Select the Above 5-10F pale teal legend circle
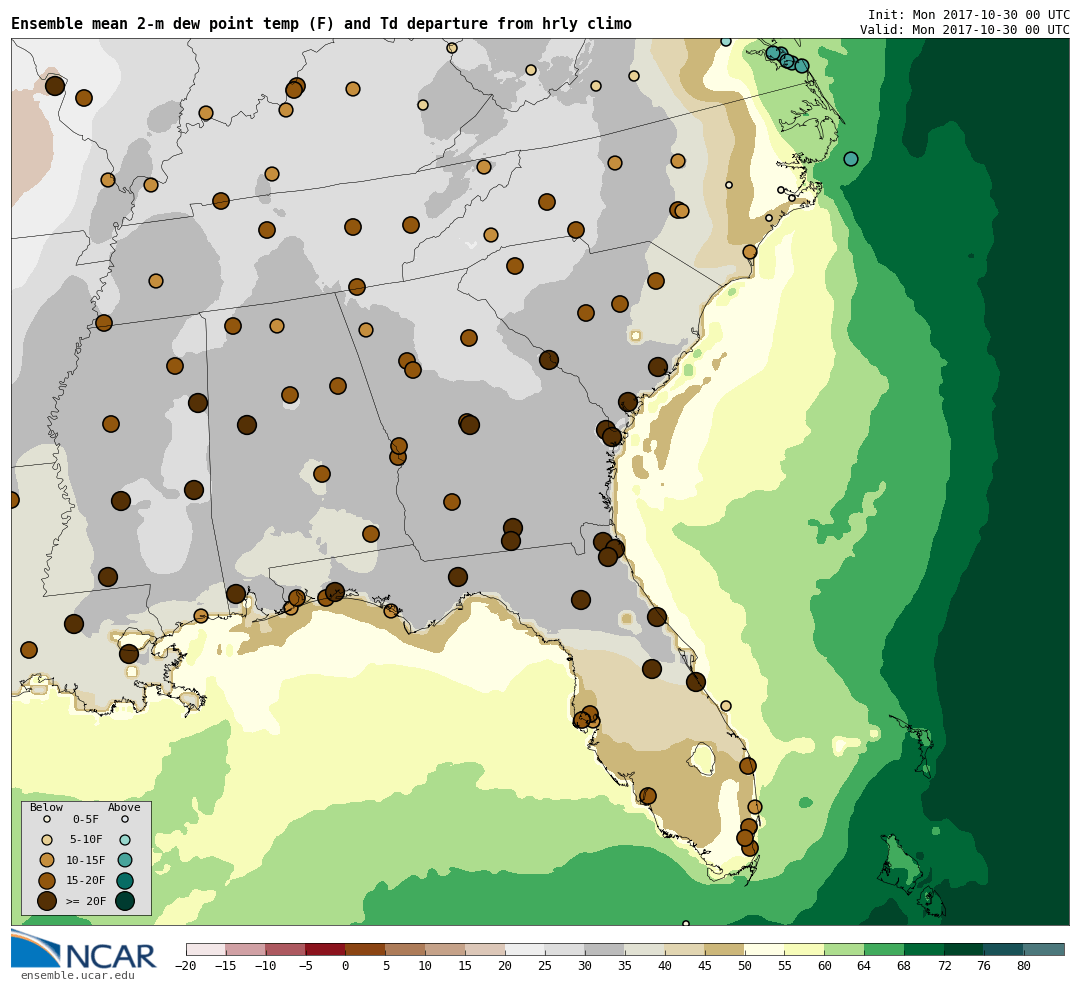This screenshot has height=988, width=1080. coord(125,840)
